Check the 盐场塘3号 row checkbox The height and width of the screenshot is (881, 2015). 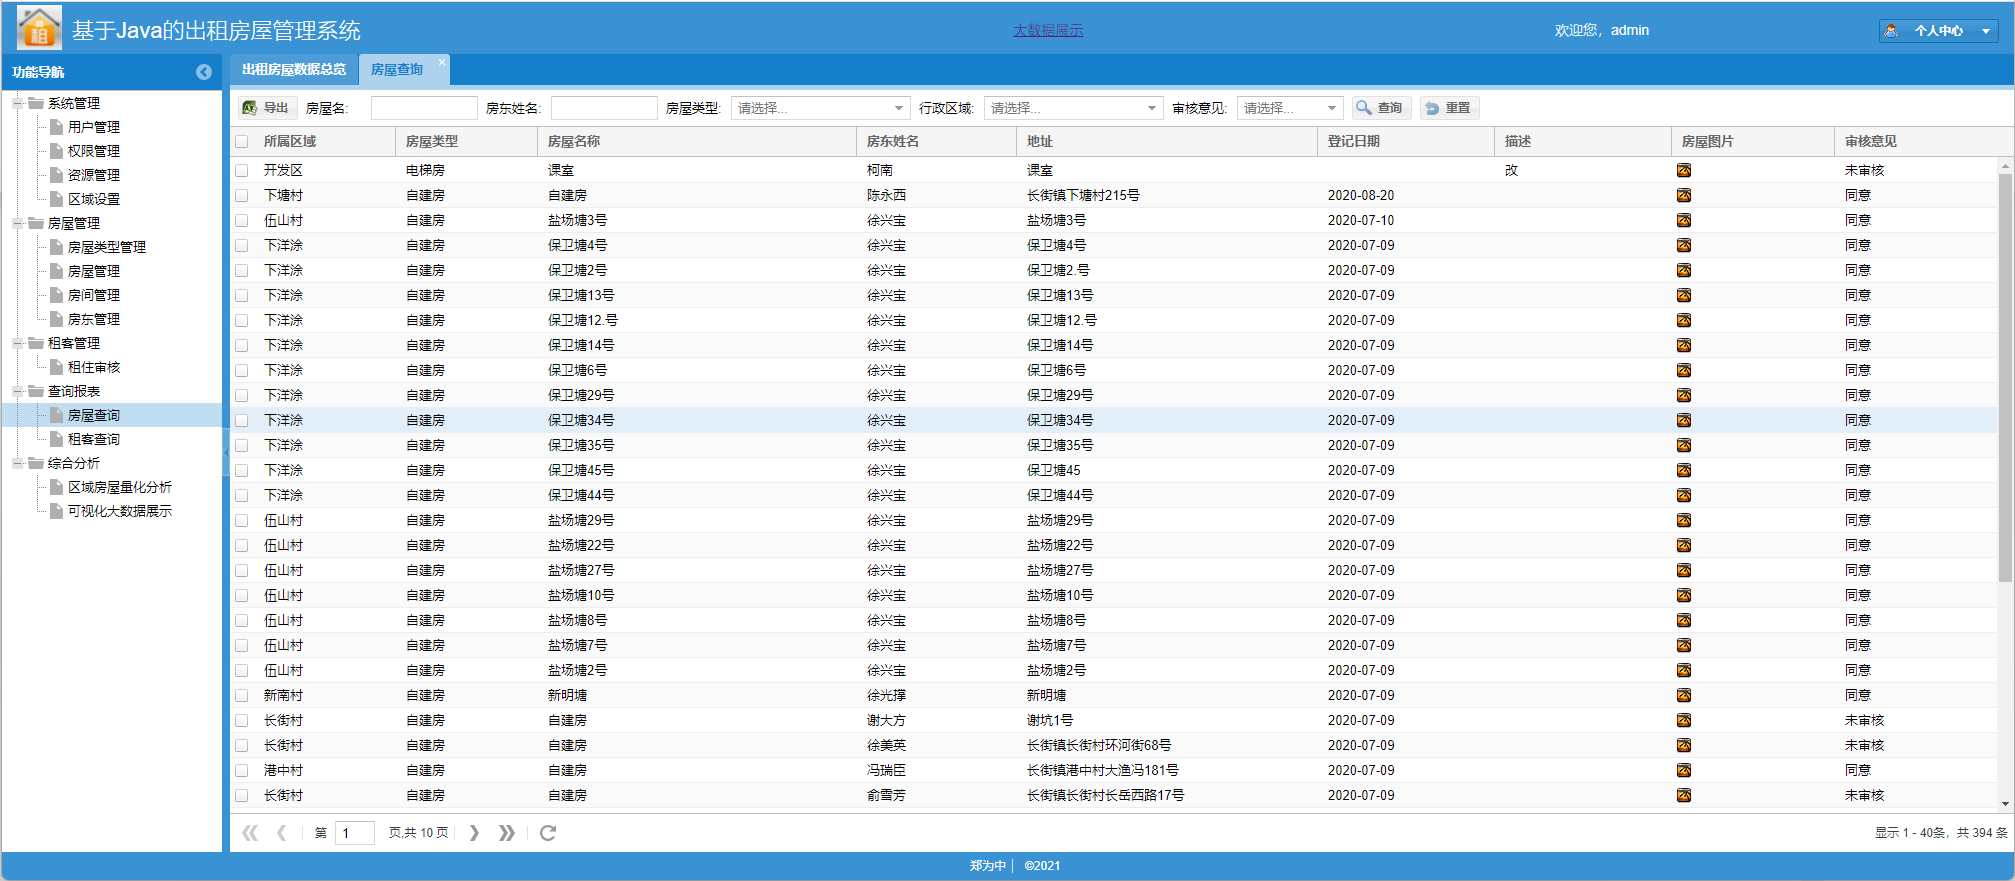click(242, 221)
